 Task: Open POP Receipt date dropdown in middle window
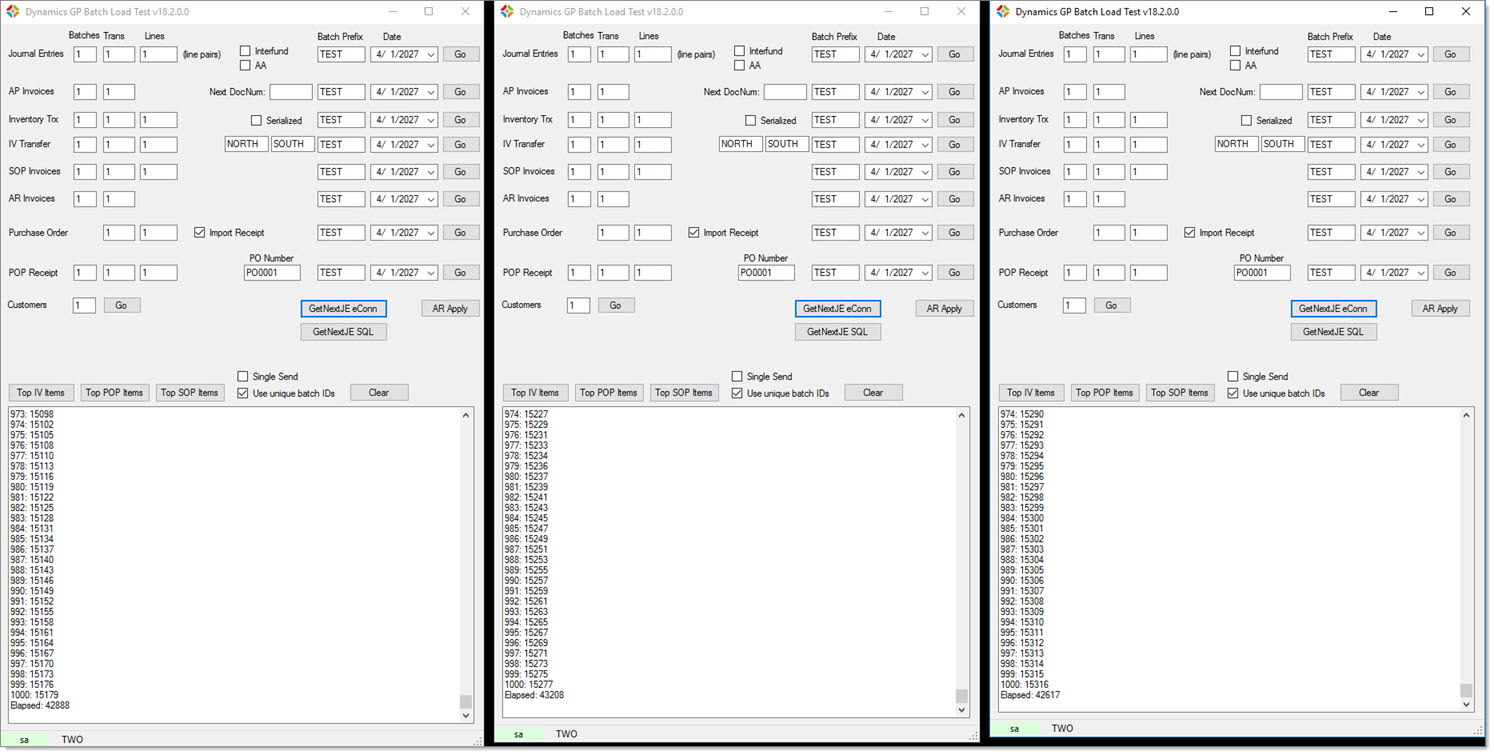coord(925,273)
